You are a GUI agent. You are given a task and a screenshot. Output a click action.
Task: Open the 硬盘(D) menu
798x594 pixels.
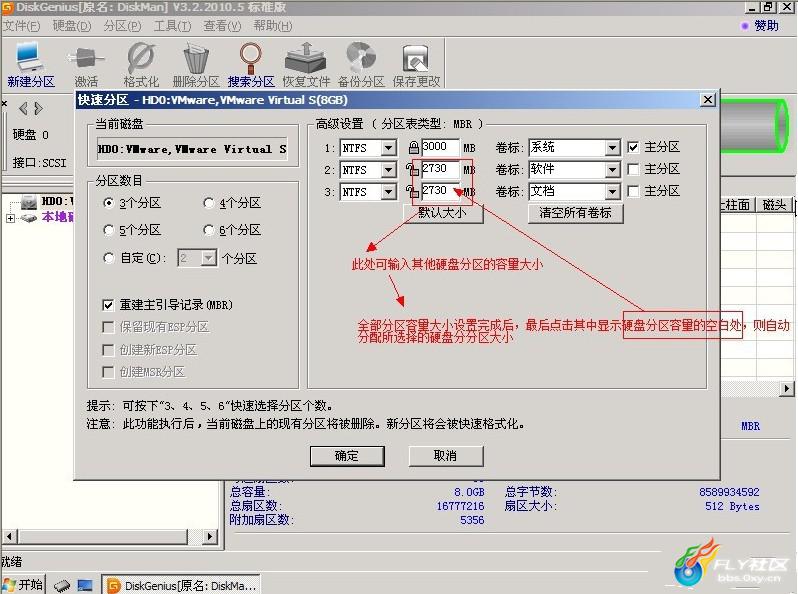[x=72, y=25]
